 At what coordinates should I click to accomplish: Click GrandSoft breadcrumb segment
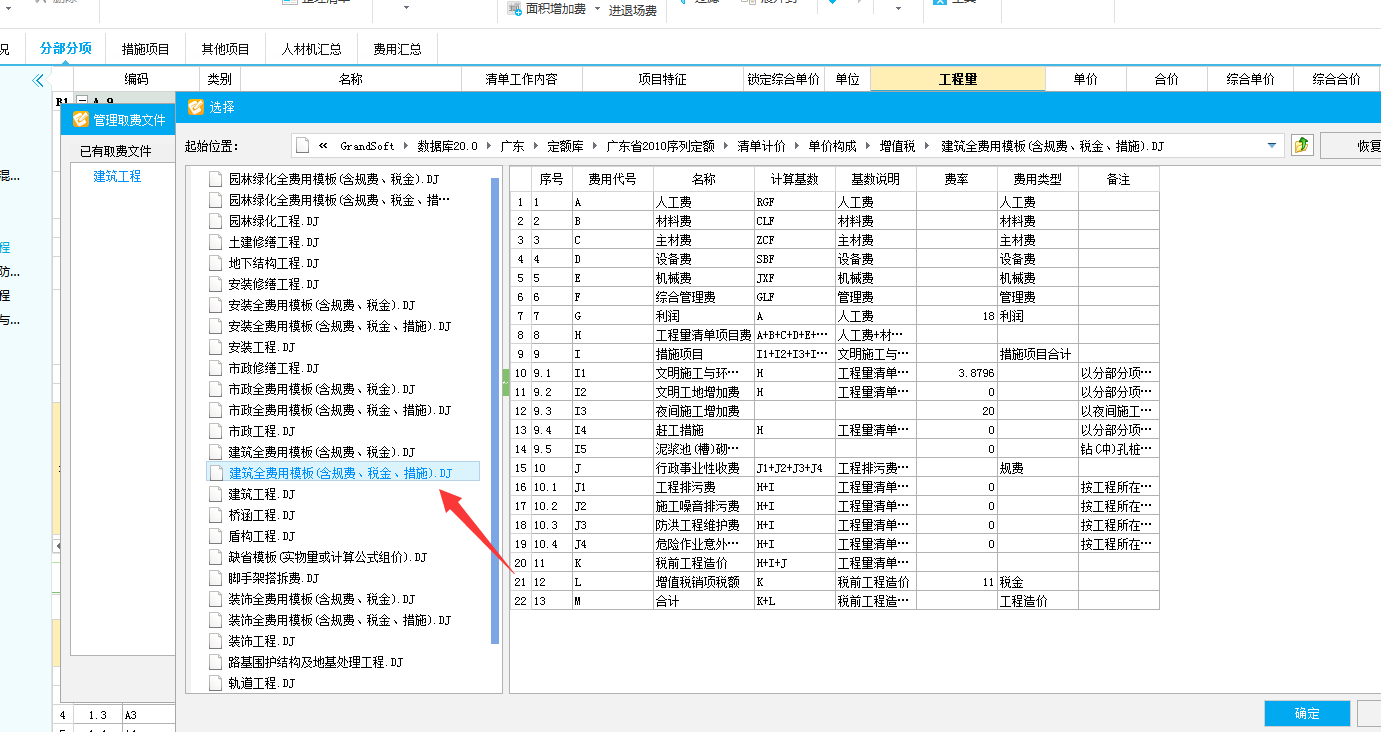[366, 146]
